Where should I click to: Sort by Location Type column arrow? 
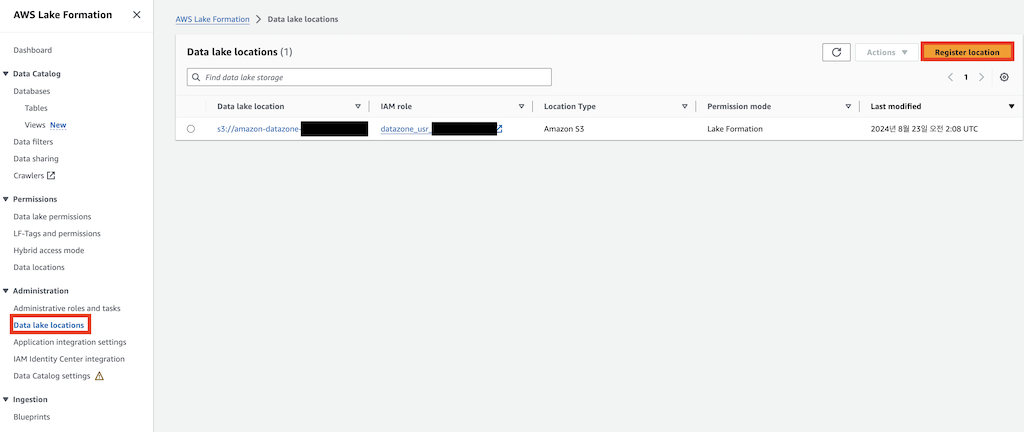coord(684,106)
